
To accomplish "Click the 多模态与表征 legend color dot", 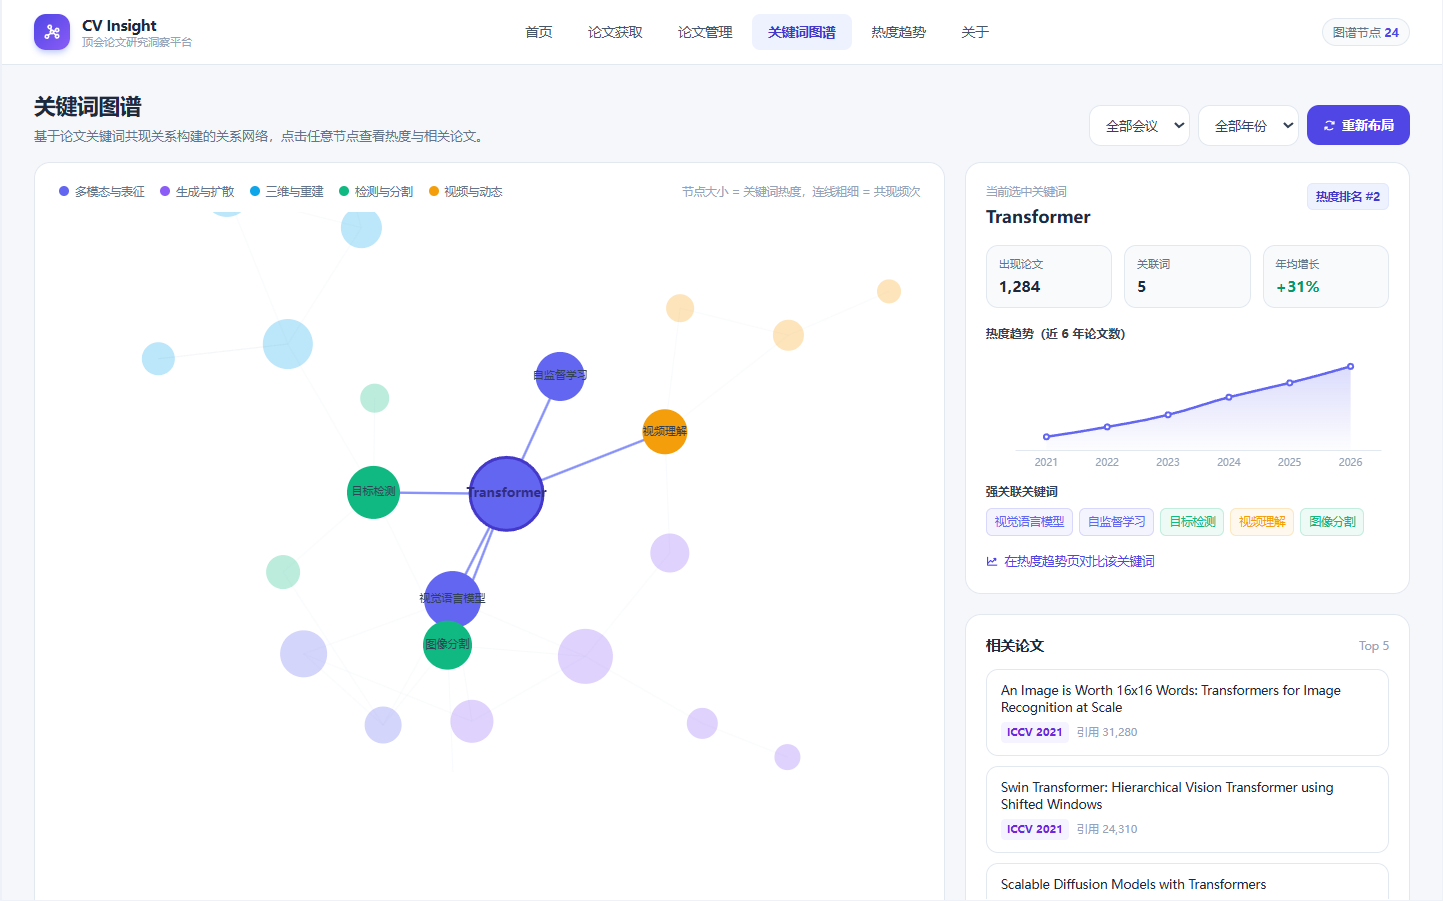I will 64,191.
